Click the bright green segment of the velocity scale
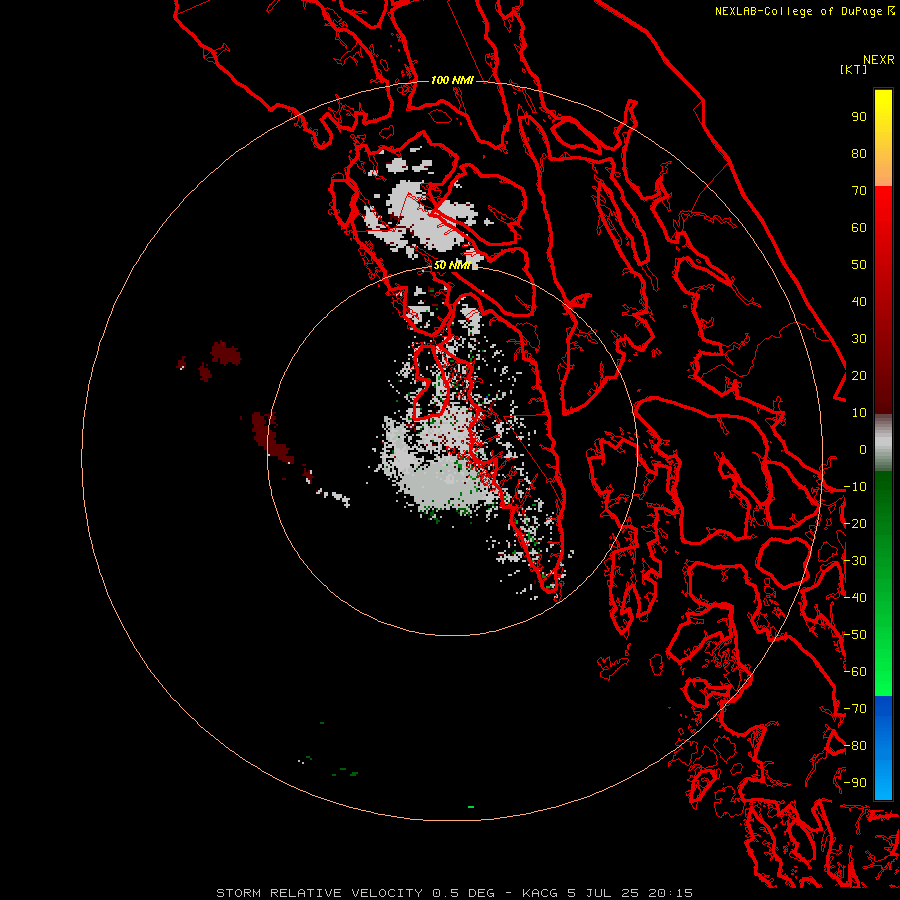The height and width of the screenshot is (900, 900). click(883, 584)
